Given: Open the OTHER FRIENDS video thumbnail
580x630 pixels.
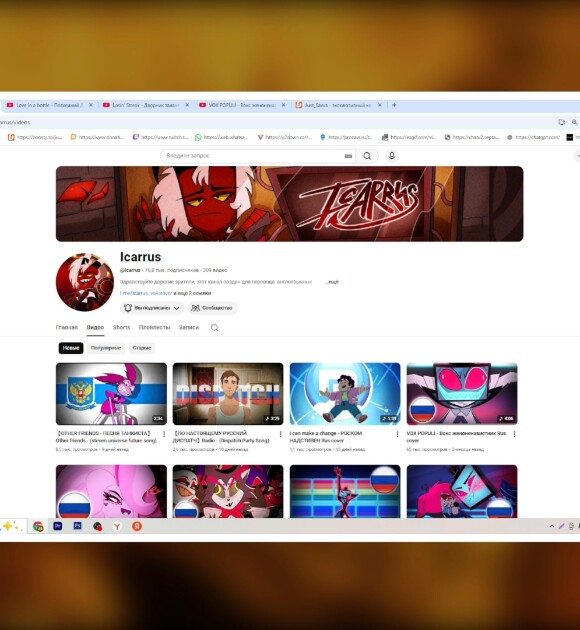Looking at the screenshot, I should (x=111, y=394).
